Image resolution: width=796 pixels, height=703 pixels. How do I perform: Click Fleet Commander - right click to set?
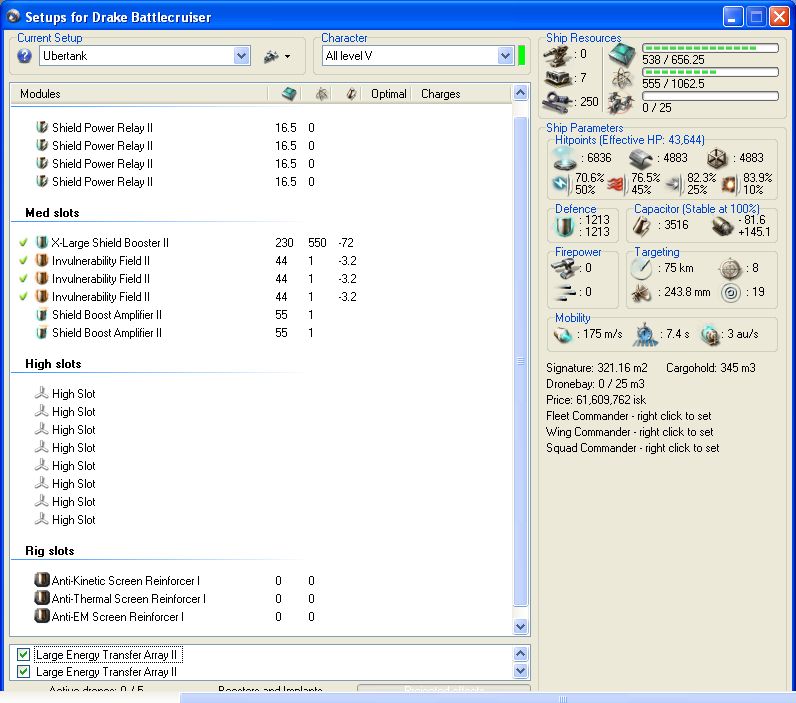tap(628, 416)
